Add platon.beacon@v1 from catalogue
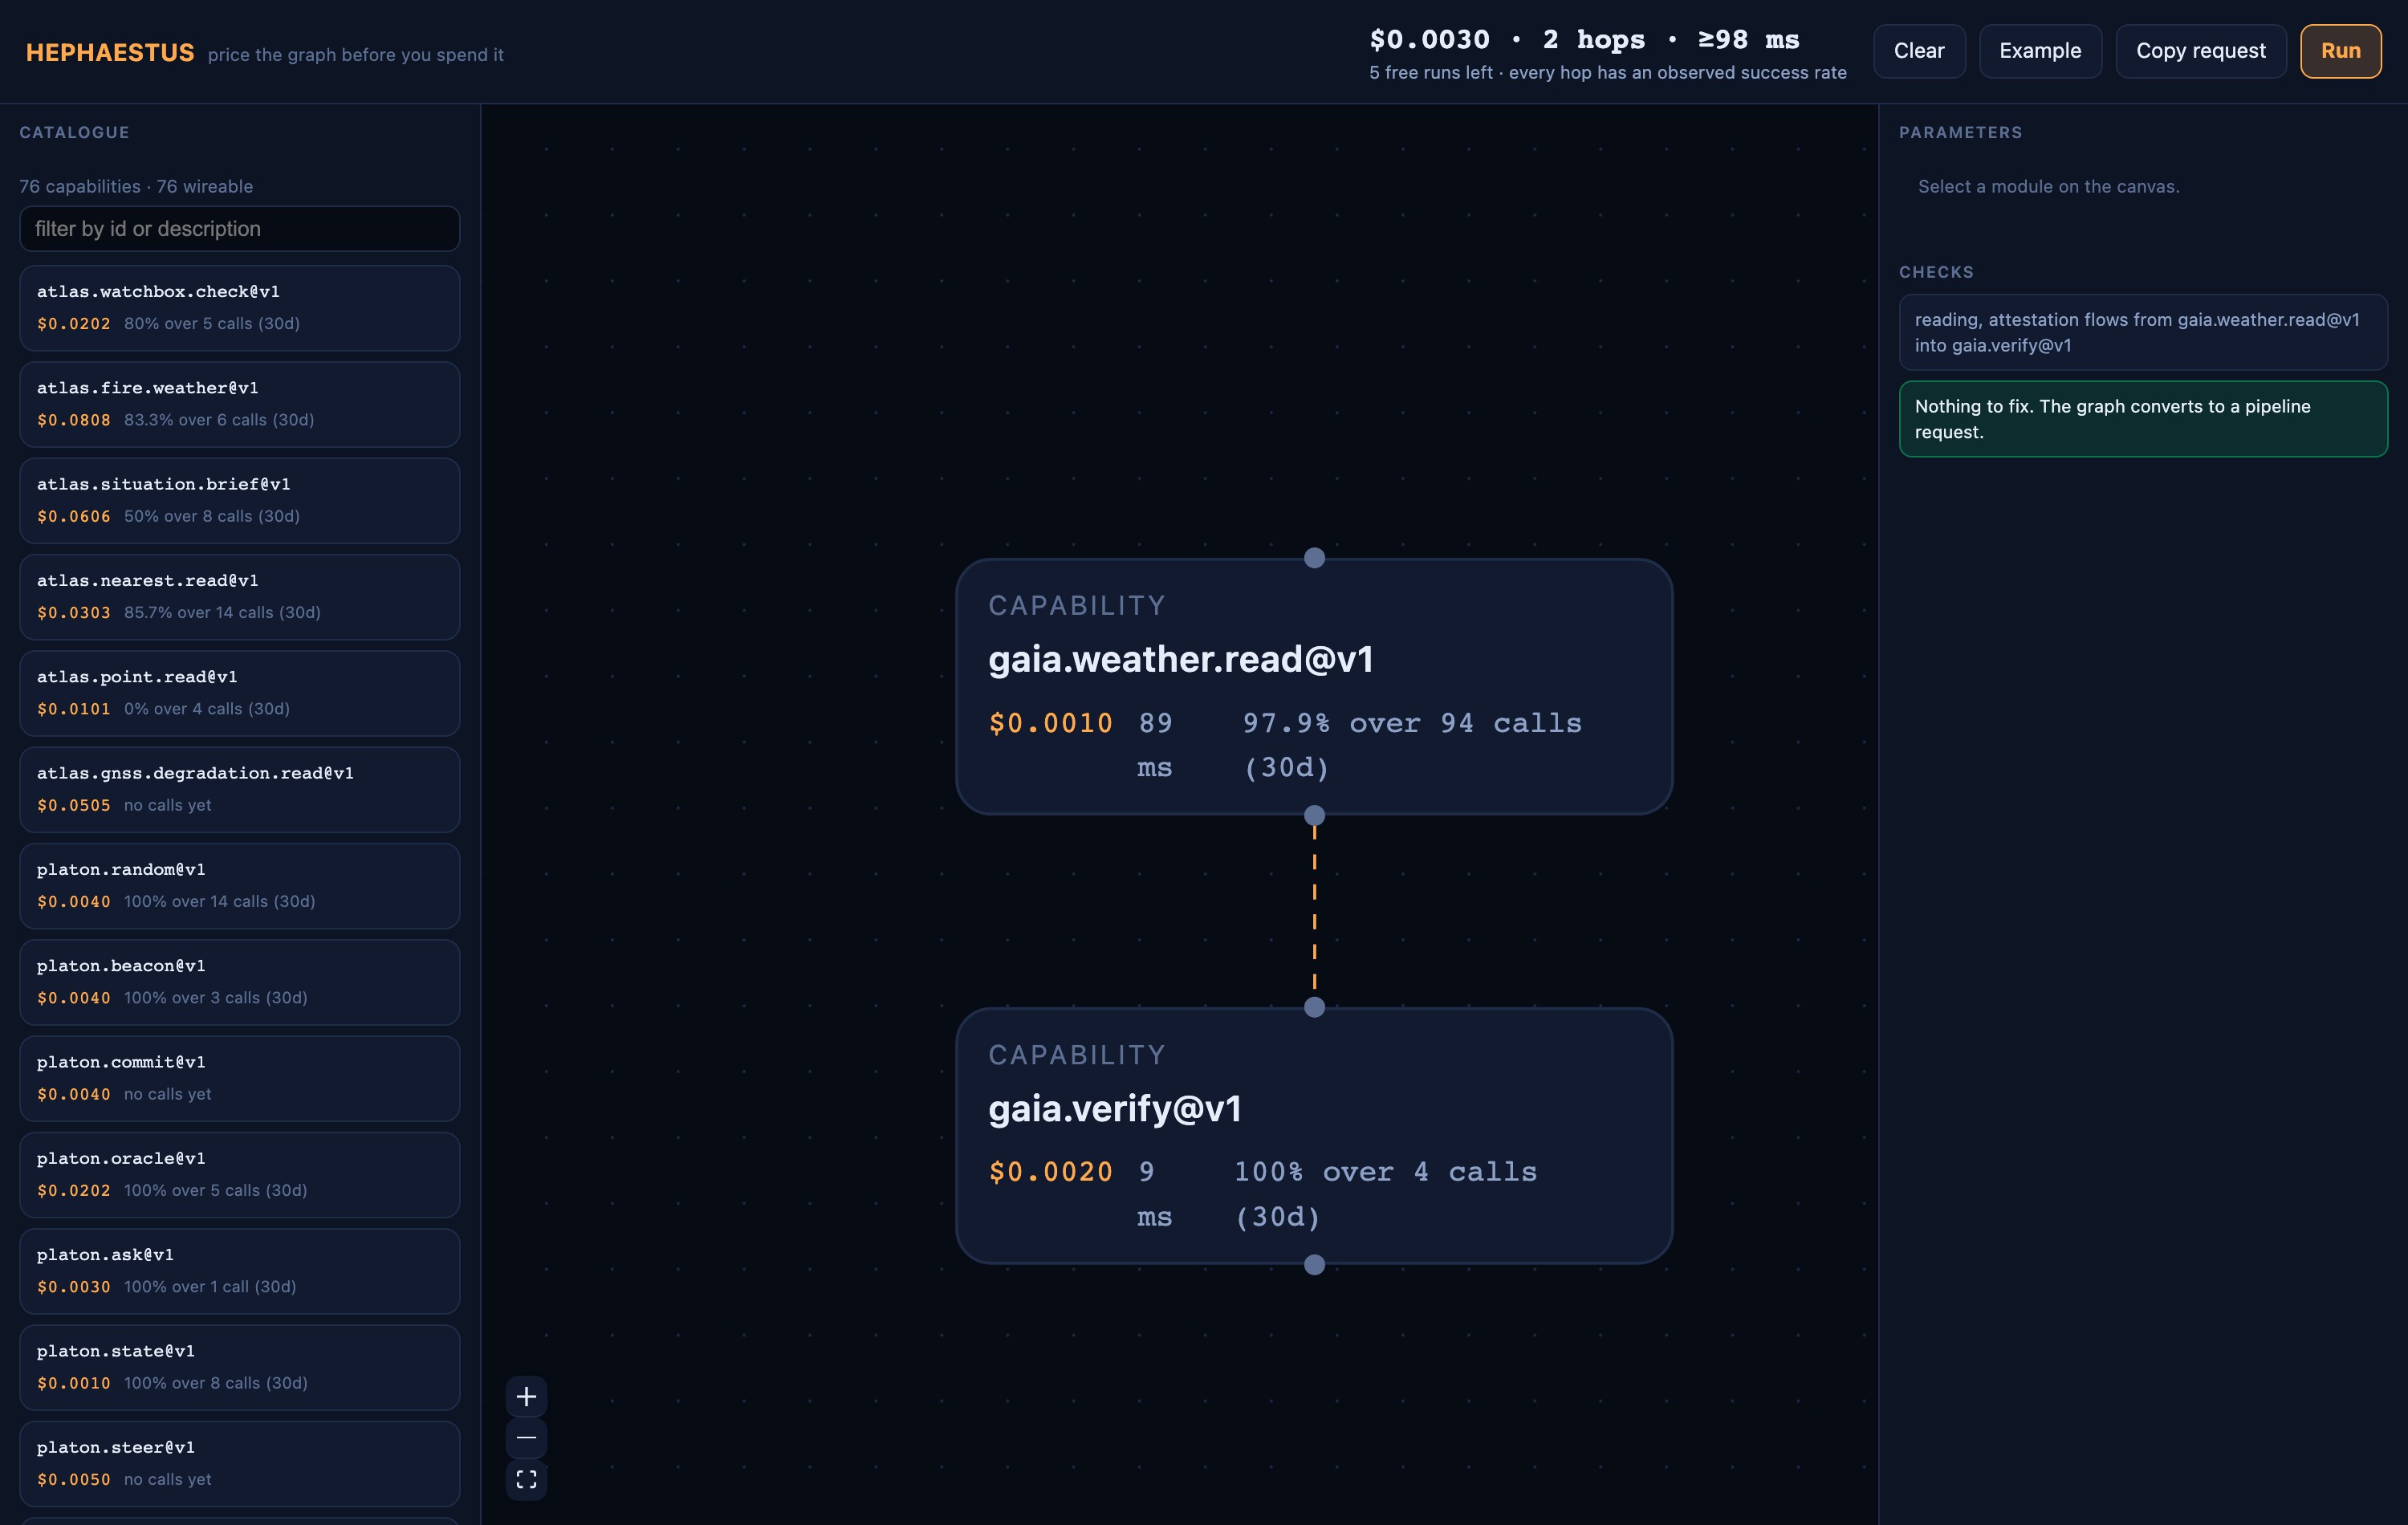The height and width of the screenshot is (1525, 2408). click(x=240, y=982)
